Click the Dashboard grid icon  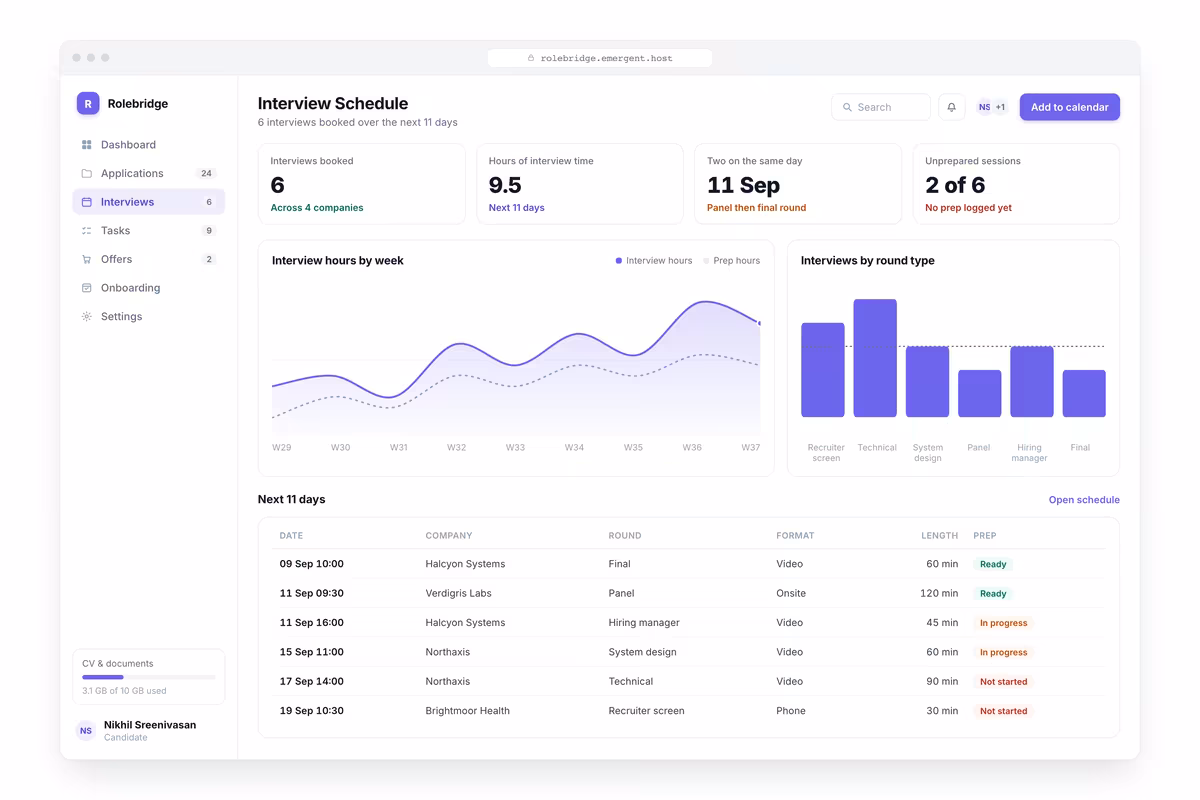[x=86, y=145]
